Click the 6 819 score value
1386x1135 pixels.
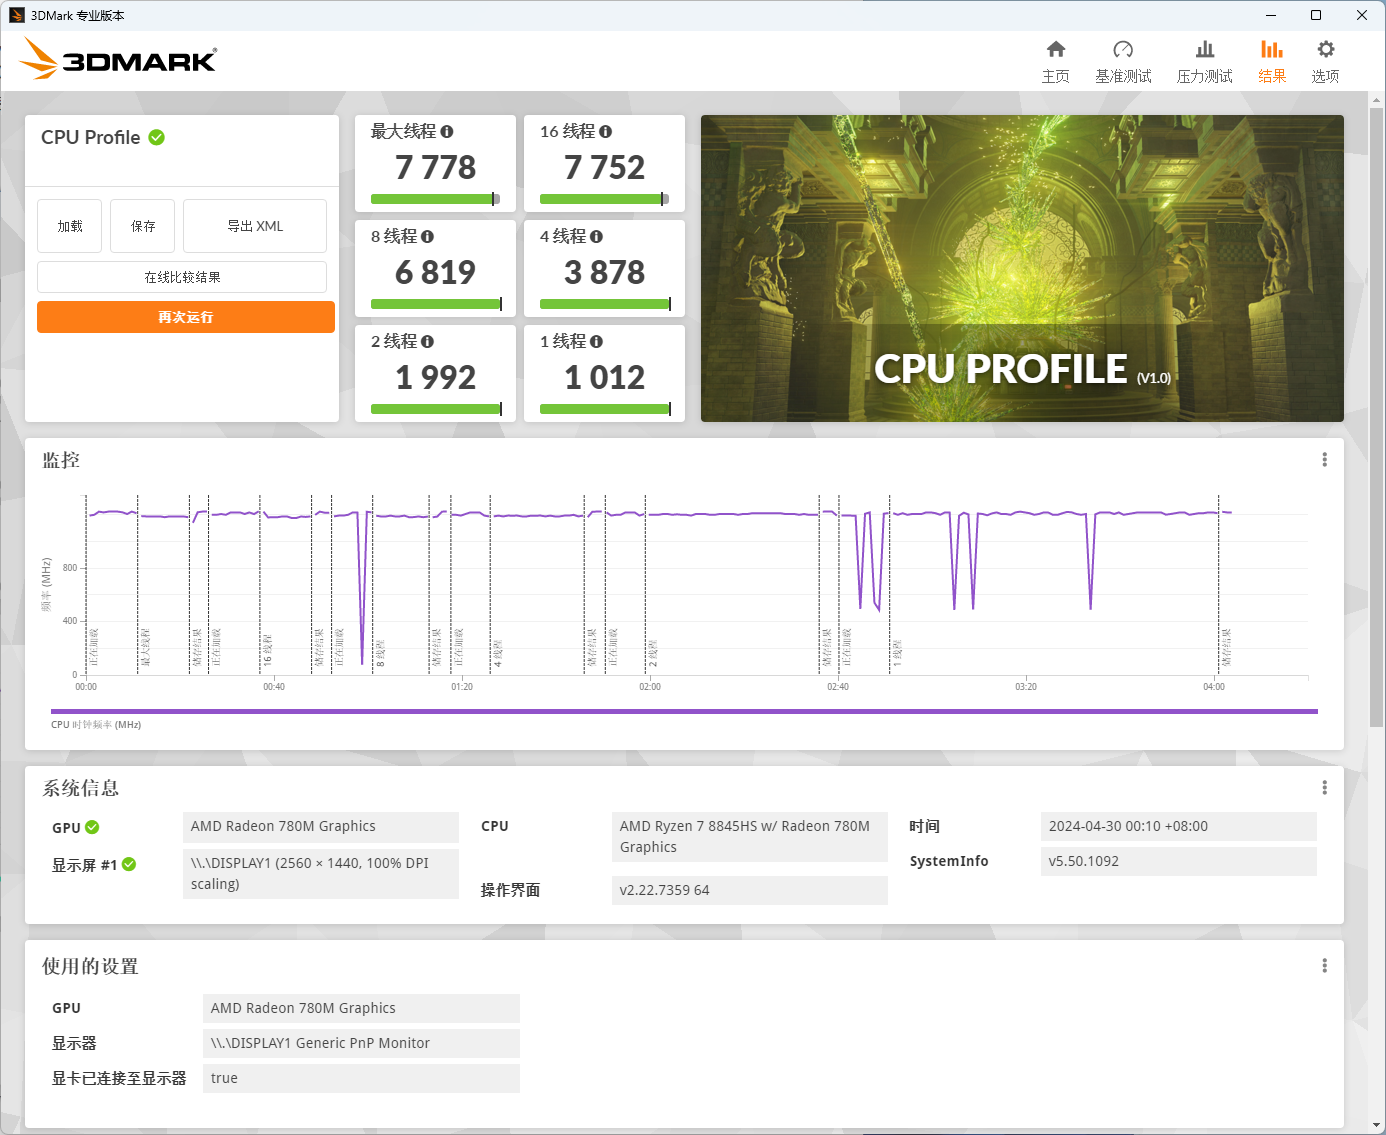[435, 272]
